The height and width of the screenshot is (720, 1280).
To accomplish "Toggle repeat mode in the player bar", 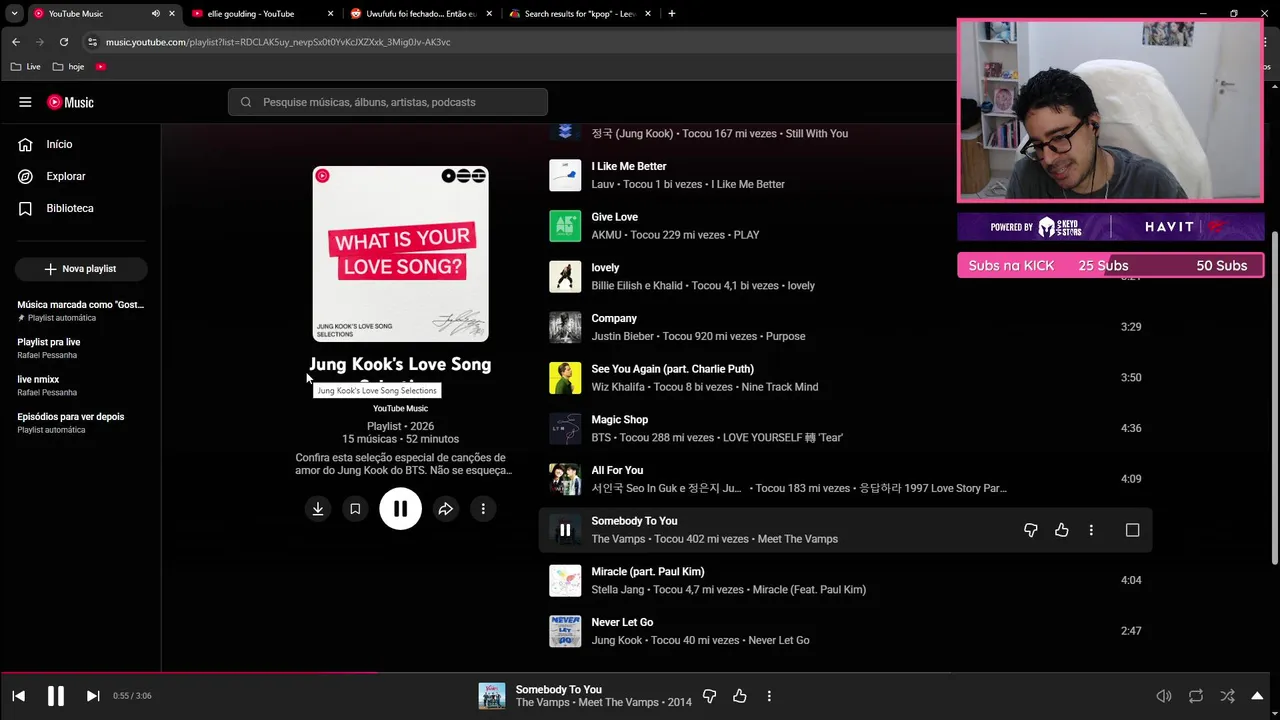I will click(x=1195, y=696).
